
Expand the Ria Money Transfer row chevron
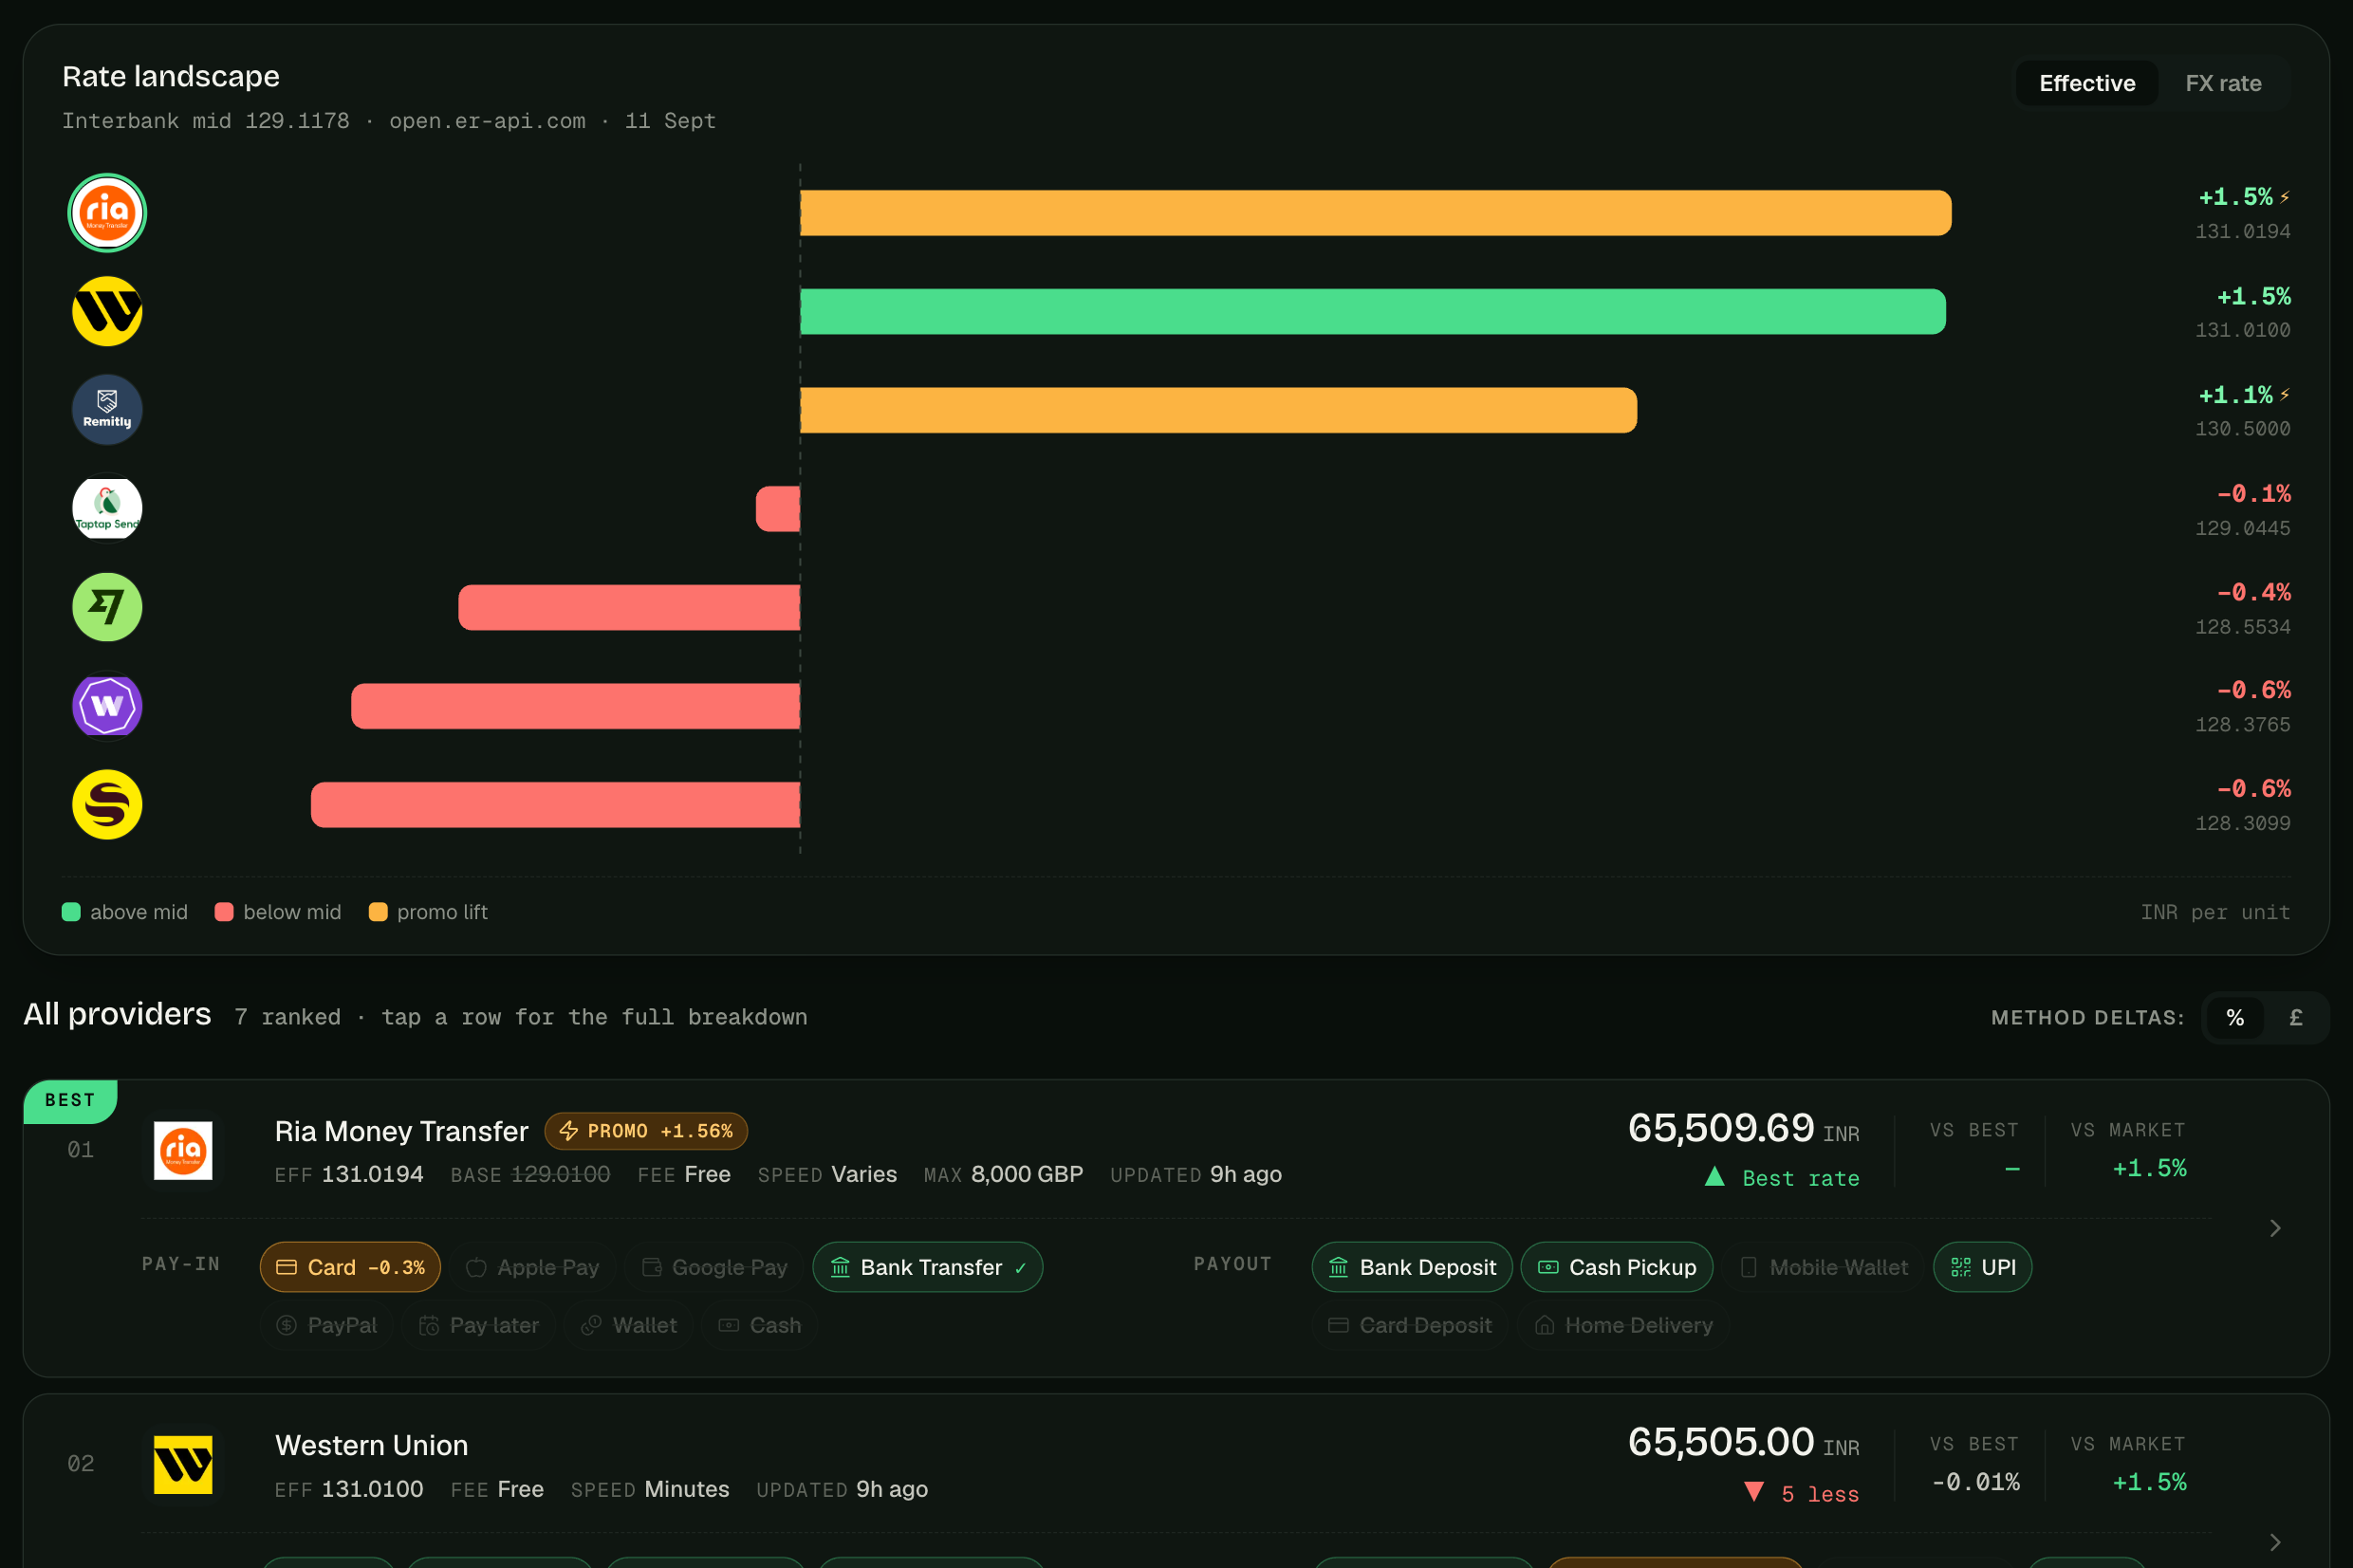click(x=2275, y=1228)
